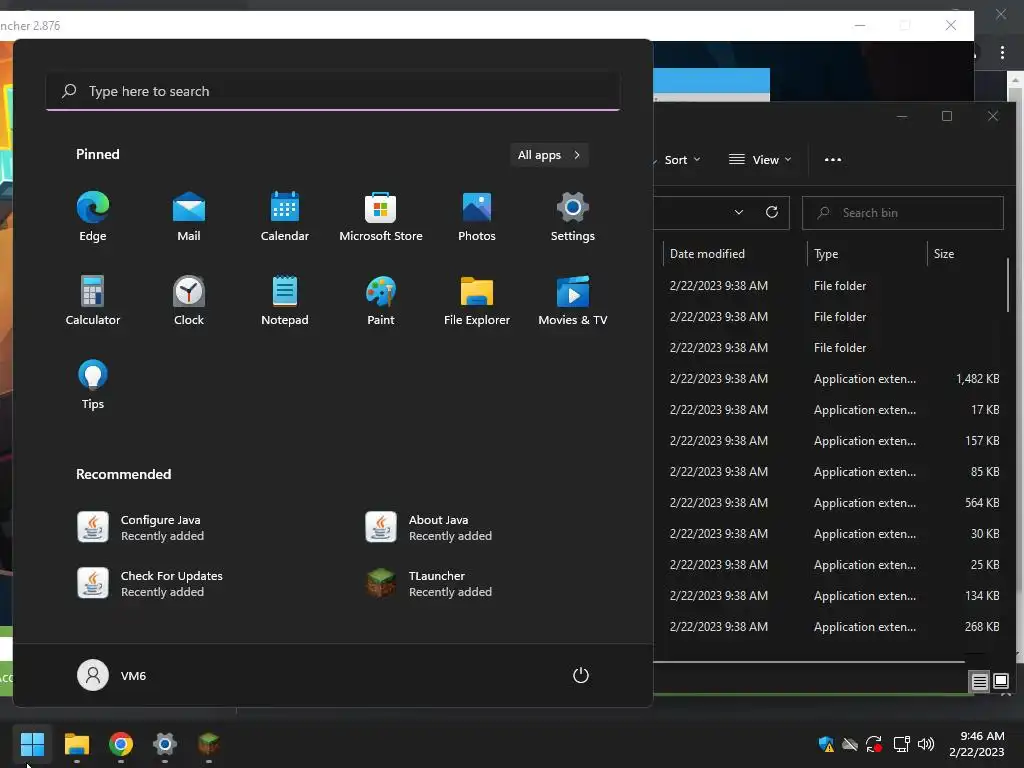
Task: Open the See more menu in File Explorer
Action: (833, 160)
